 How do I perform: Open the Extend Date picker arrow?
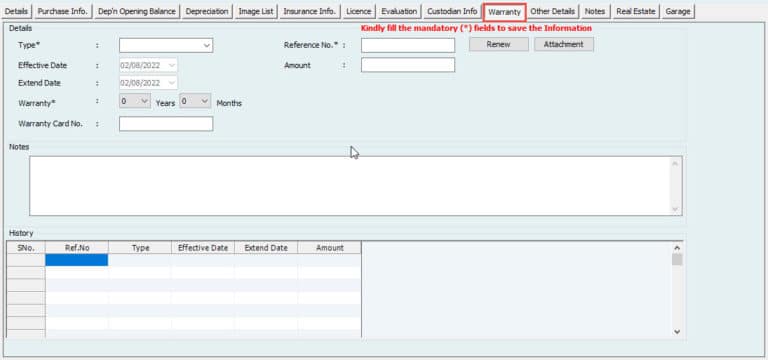pos(171,83)
